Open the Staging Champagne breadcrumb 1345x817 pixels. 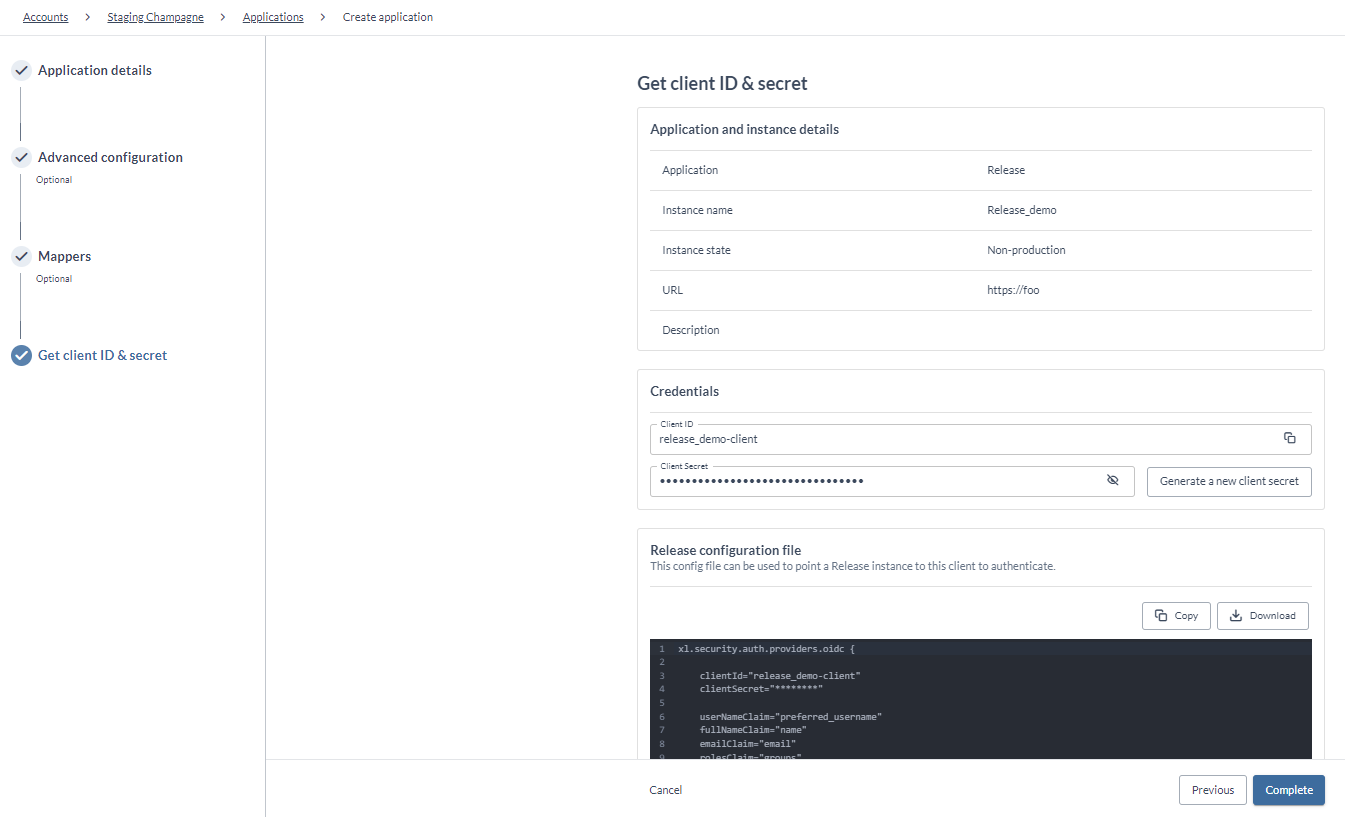pyautogui.click(x=155, y=17)
